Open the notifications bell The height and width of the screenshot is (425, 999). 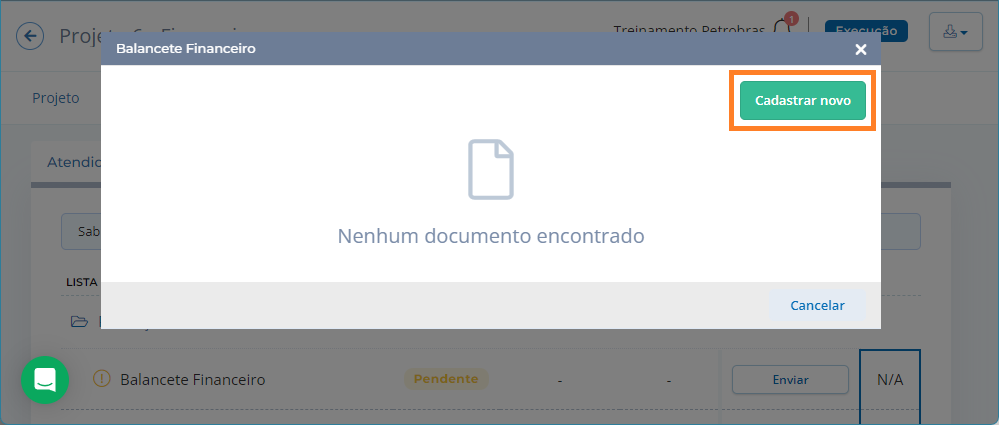pos(783,28)
